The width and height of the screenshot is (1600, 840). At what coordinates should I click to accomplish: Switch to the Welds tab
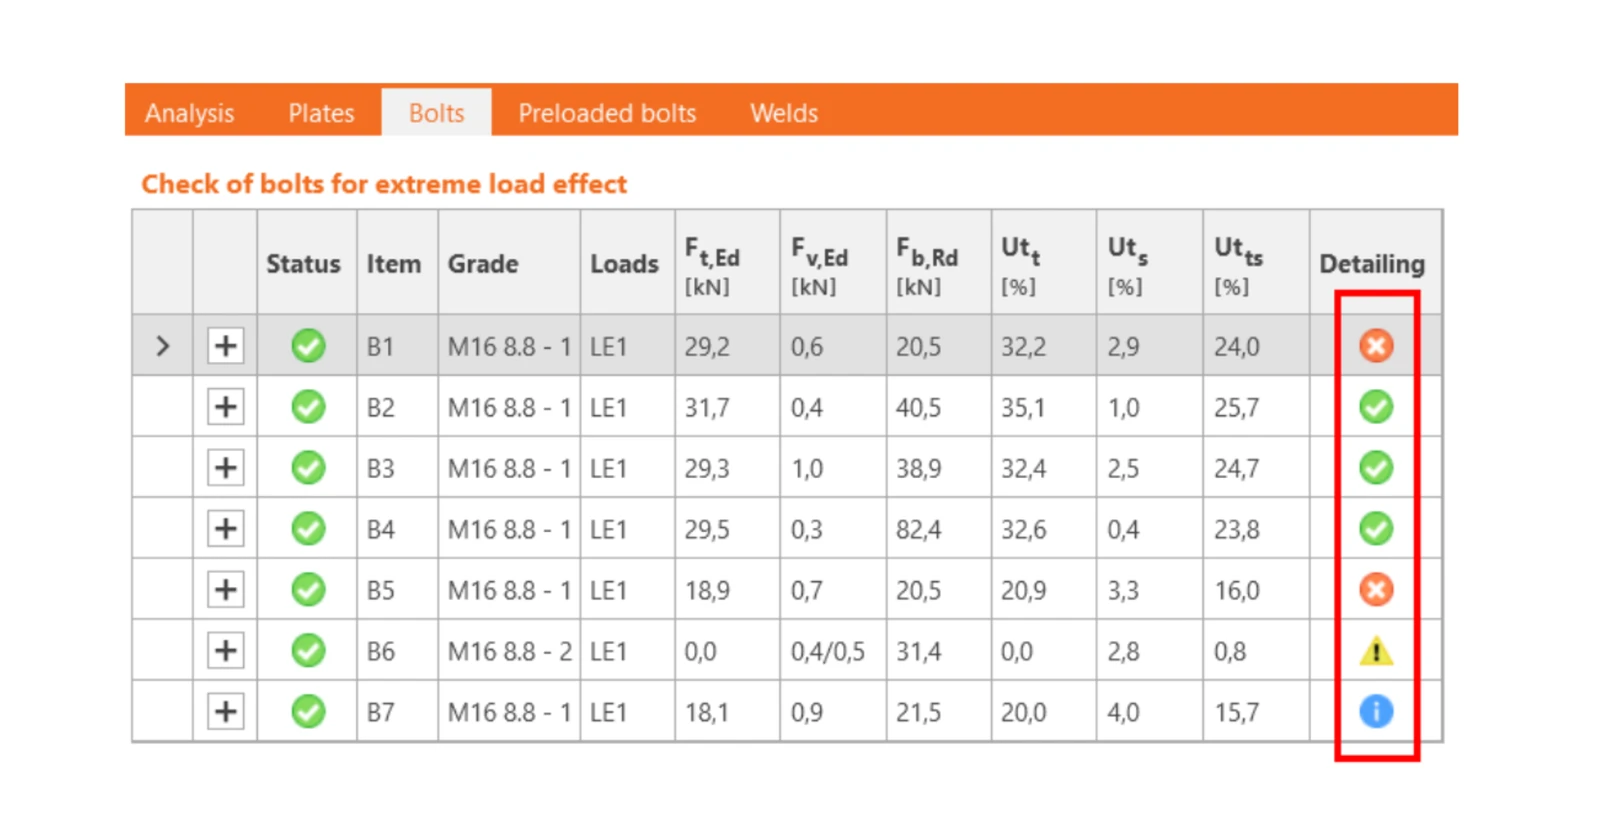coord(784,113)
